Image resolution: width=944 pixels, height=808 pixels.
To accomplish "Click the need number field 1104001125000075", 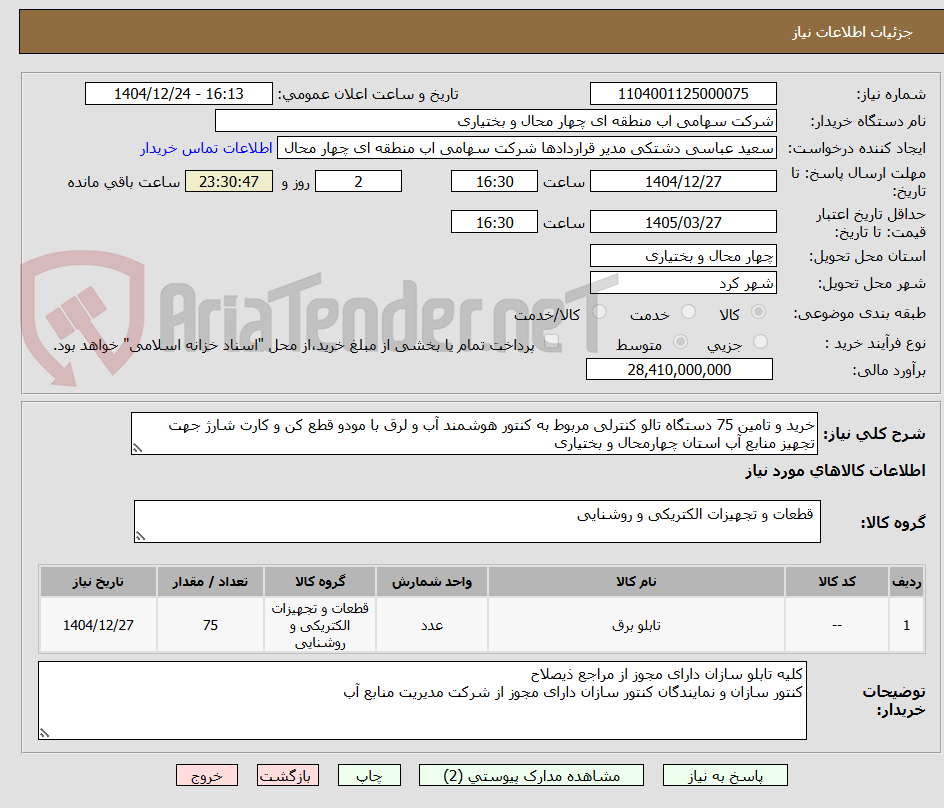I will (683, 94).
